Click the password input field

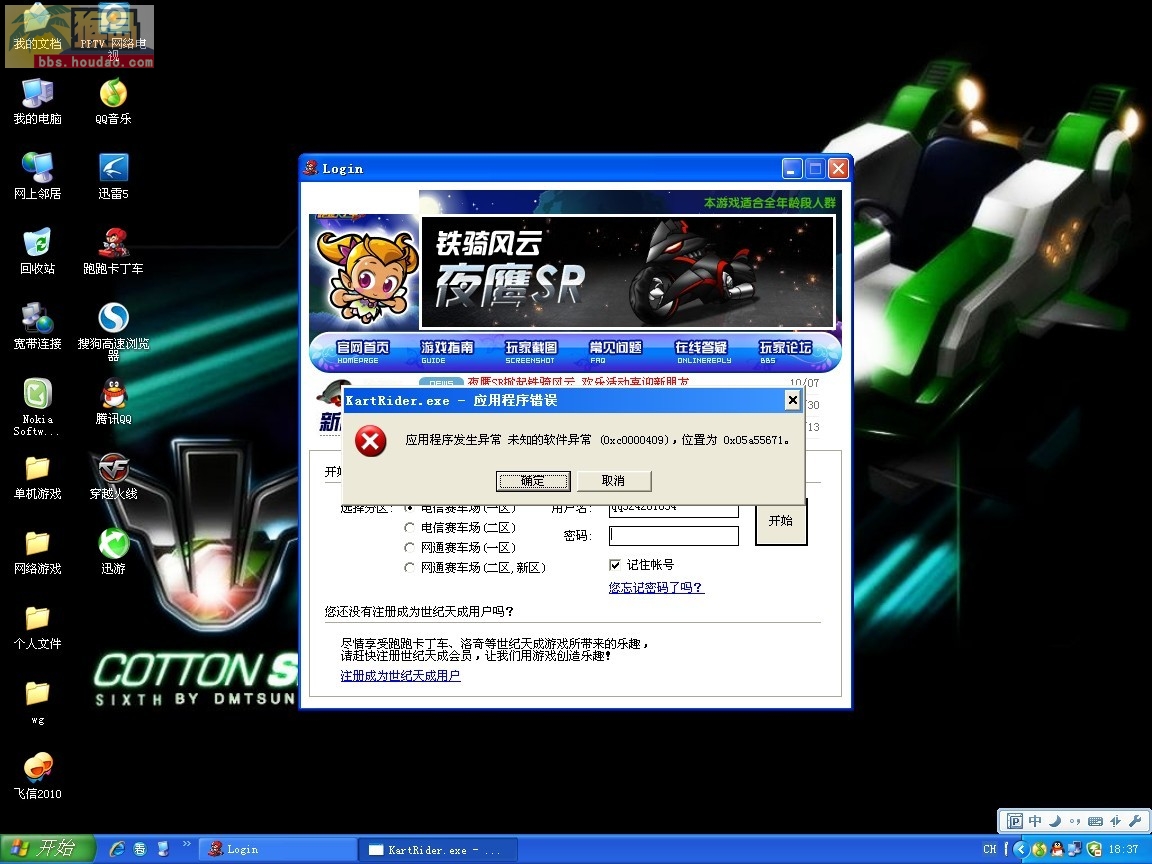674,536
